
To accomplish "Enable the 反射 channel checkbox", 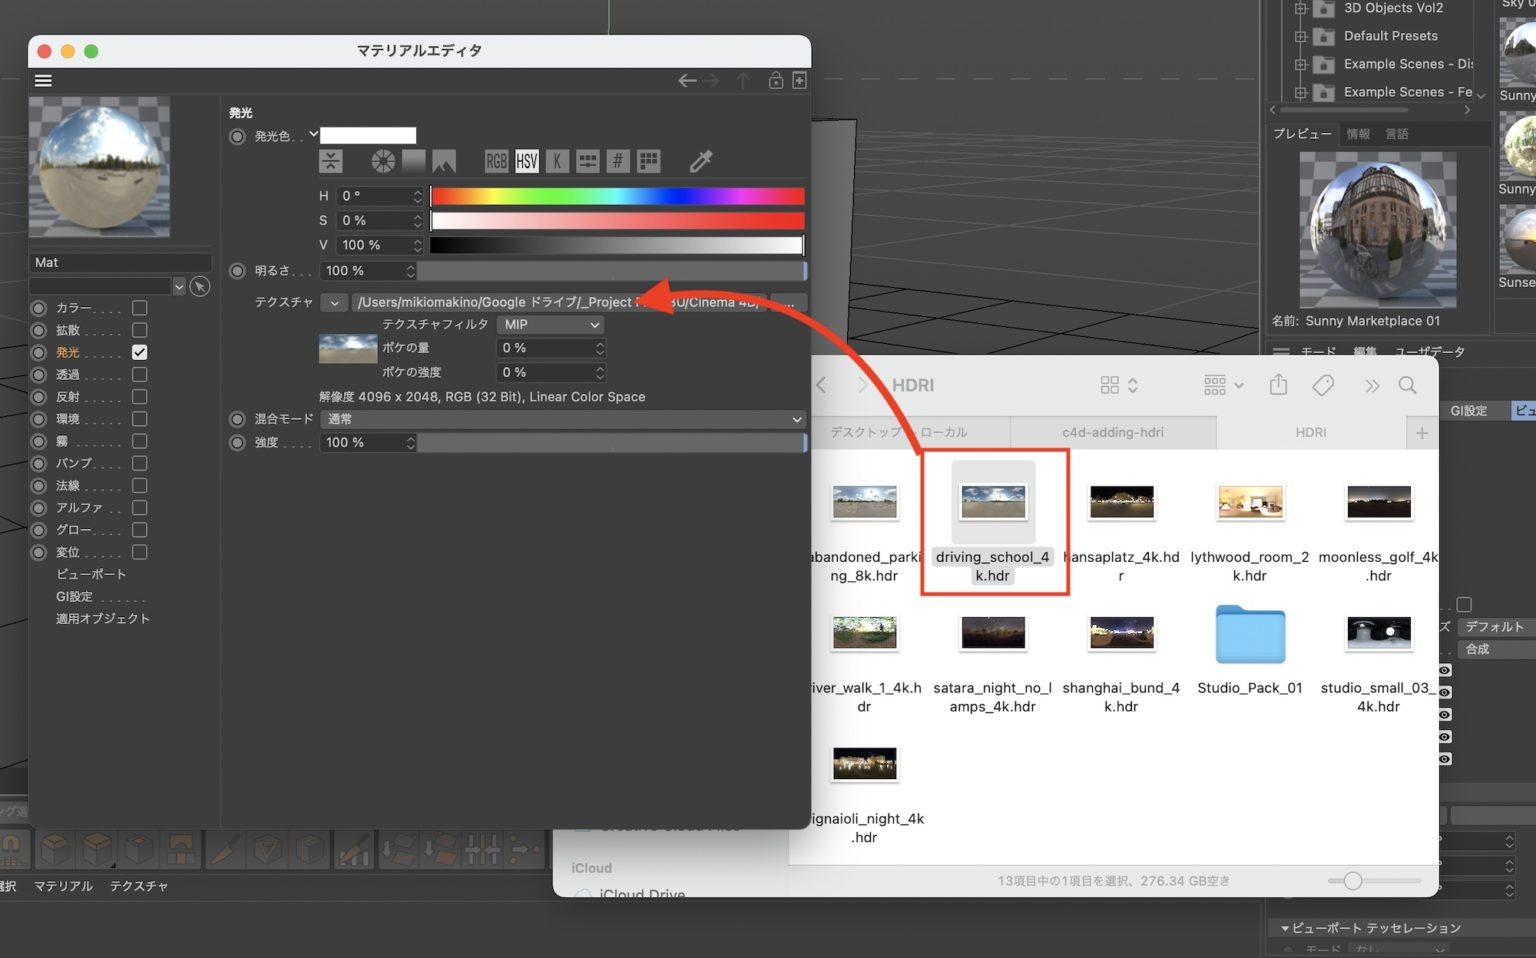I will tap(140, 397).
